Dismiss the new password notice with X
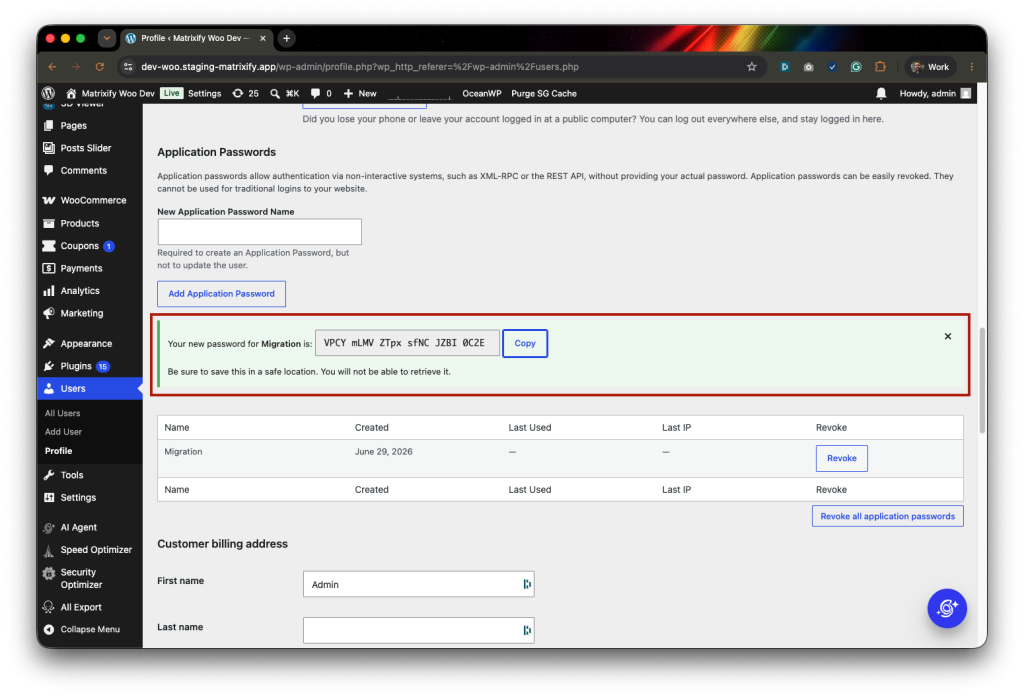Screen dimensions: 1024x697 tap(948, 336)
